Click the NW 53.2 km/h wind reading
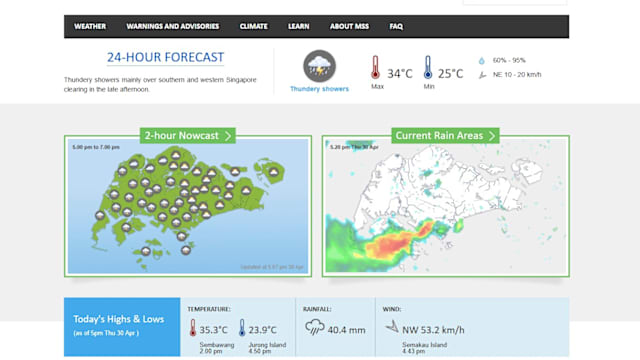 pos(433,330)
